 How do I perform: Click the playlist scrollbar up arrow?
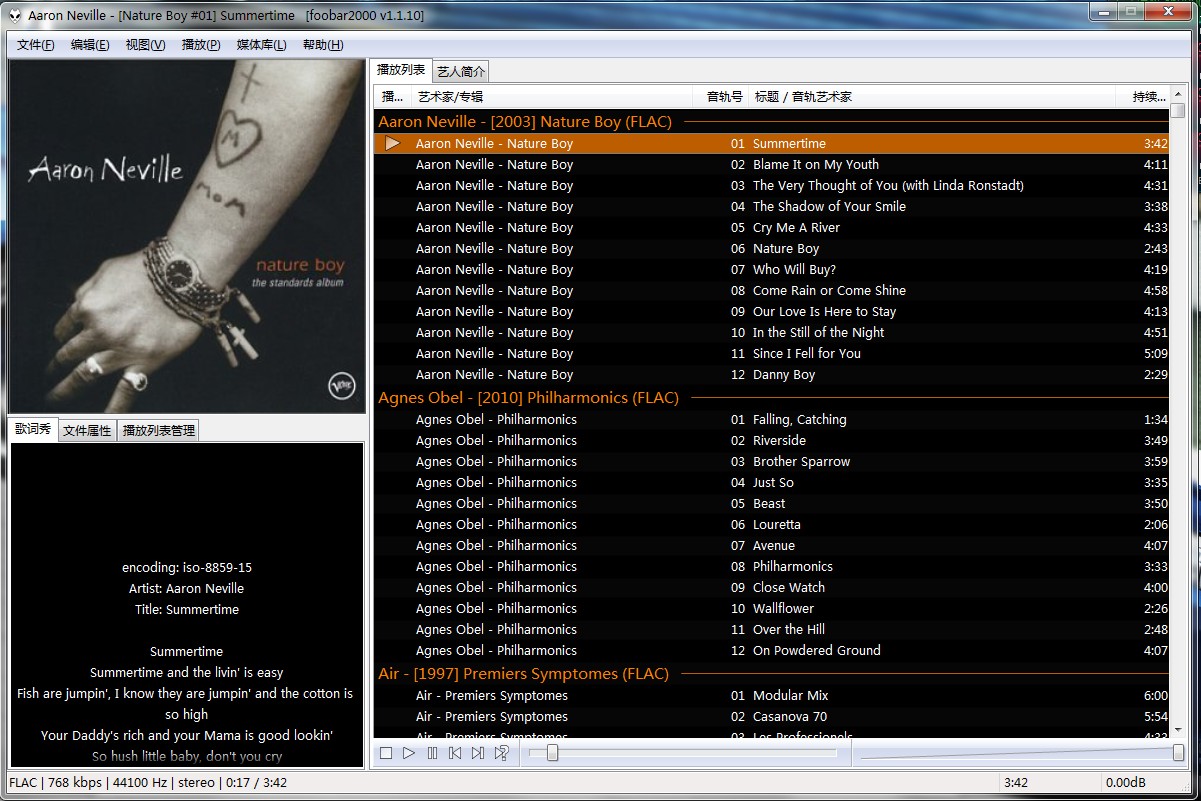[1178, 96]
